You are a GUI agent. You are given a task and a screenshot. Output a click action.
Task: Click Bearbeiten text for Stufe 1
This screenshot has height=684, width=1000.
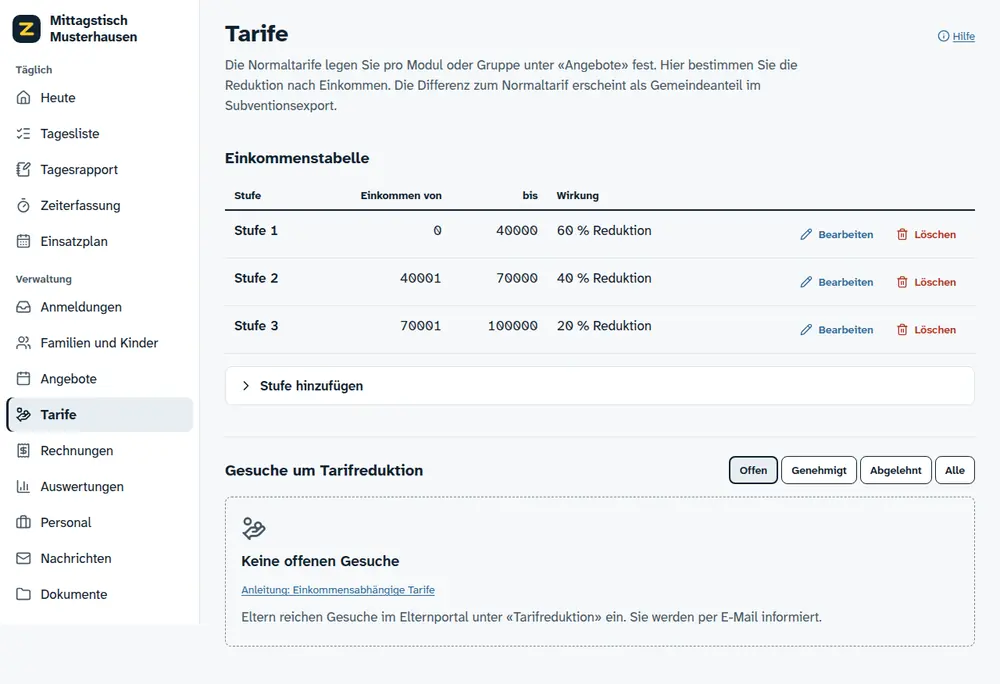tap(846, 235)
